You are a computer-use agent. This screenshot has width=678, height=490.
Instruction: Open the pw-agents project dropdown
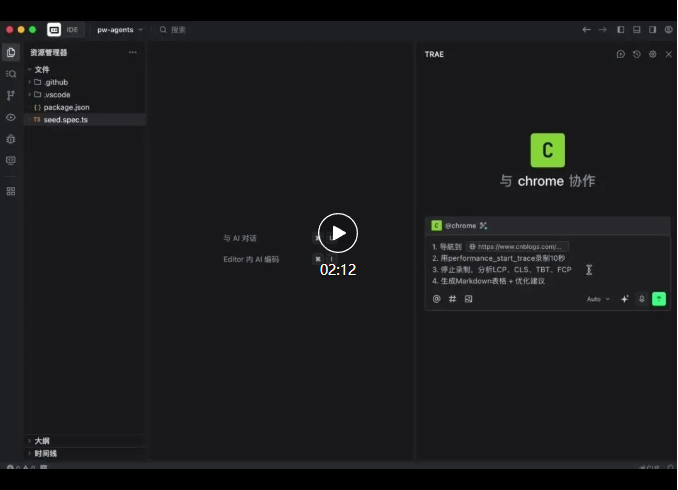pyautogui.click(x=120, y=30)
